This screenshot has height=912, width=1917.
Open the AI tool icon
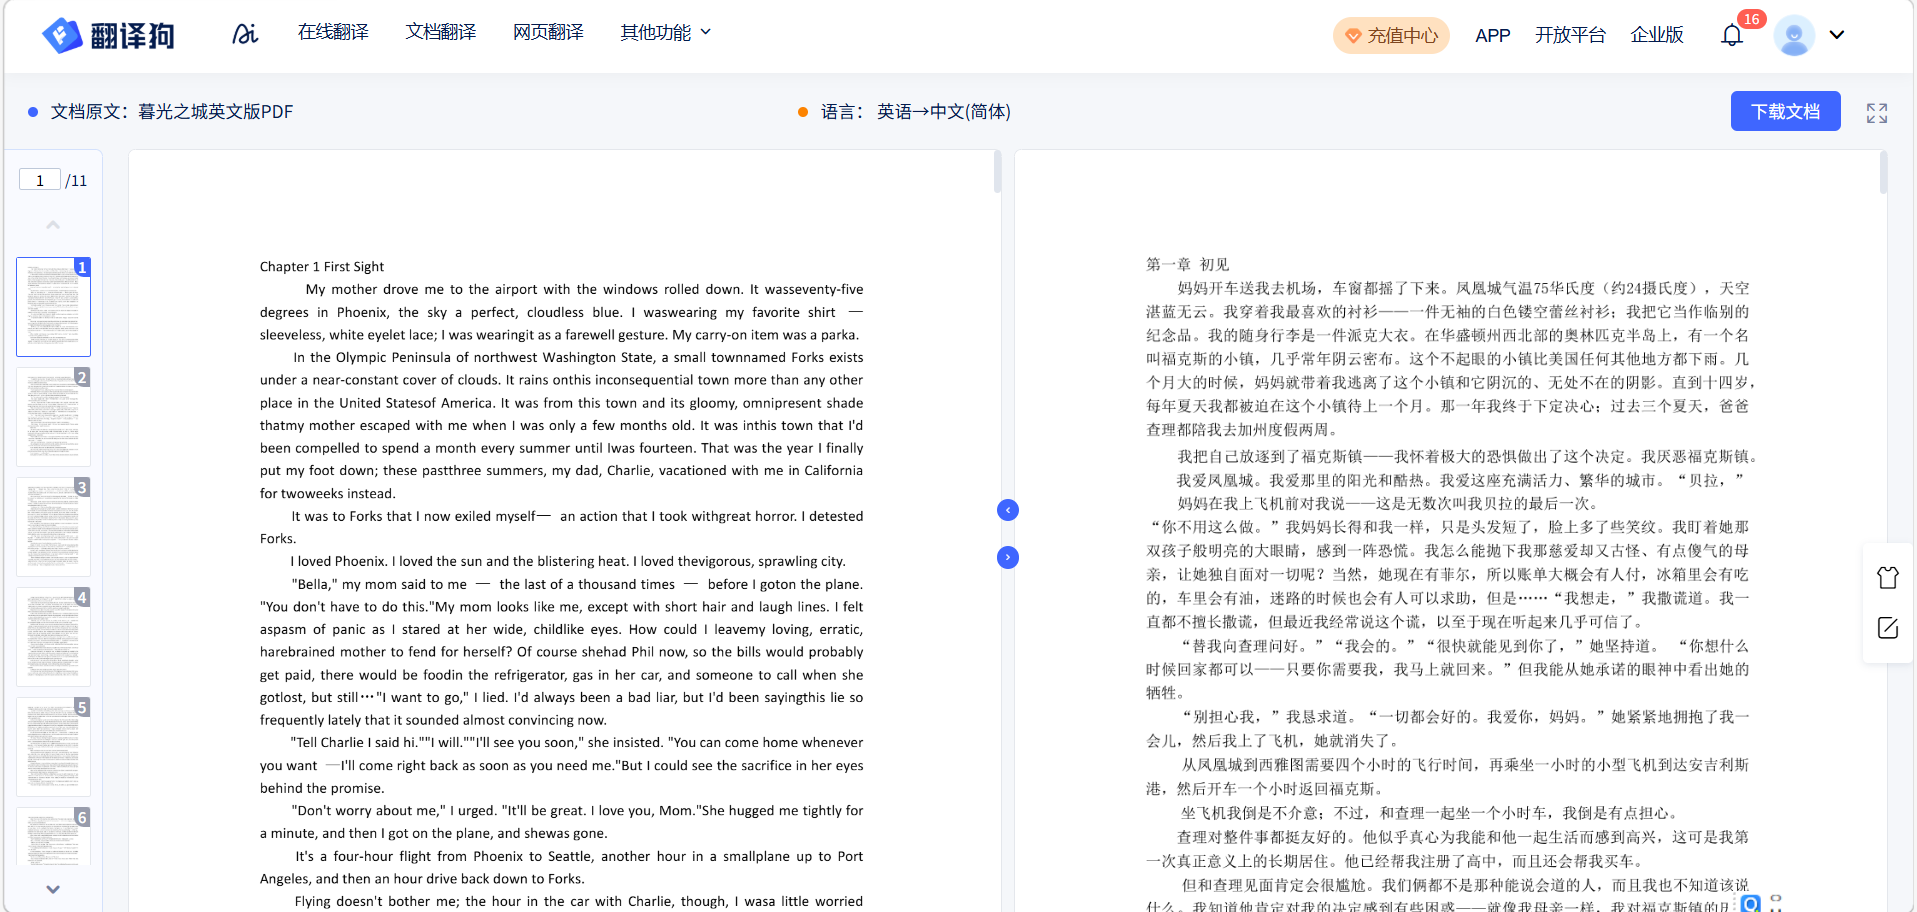point(245,34)
